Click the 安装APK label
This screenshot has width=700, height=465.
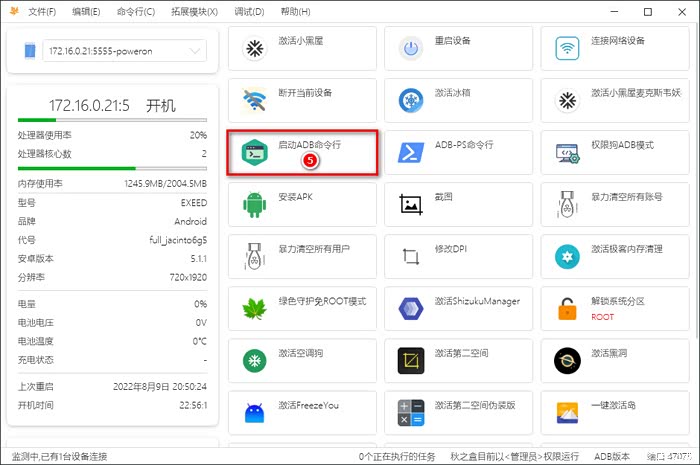pos(296,197)
